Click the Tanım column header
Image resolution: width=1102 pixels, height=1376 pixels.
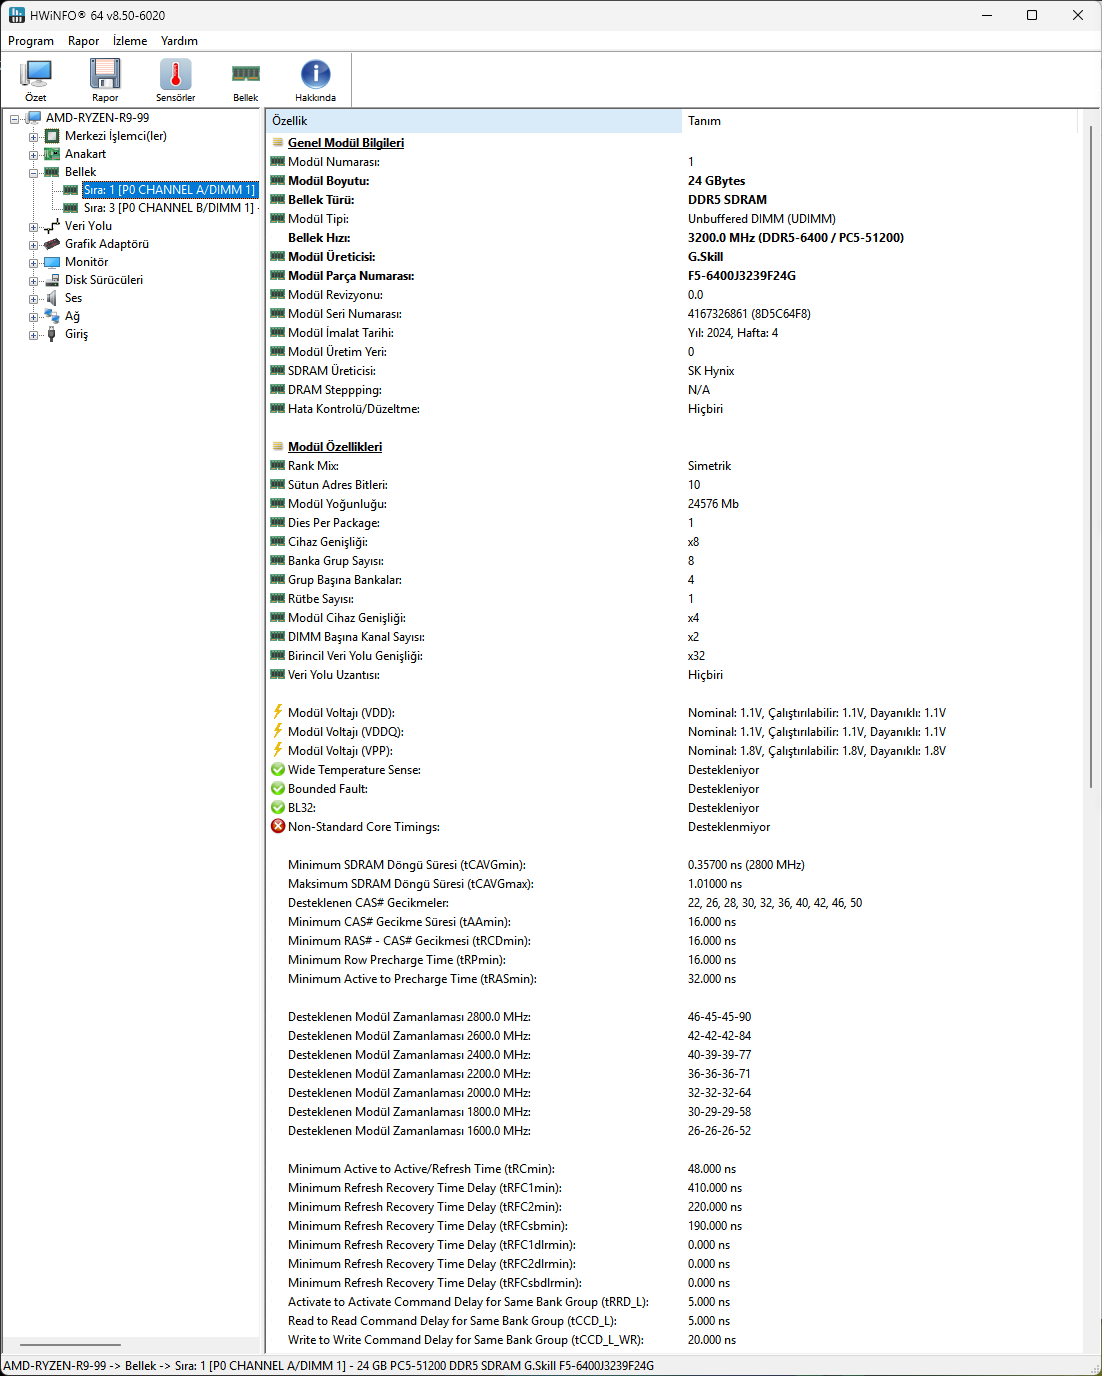tap(880, 121)
